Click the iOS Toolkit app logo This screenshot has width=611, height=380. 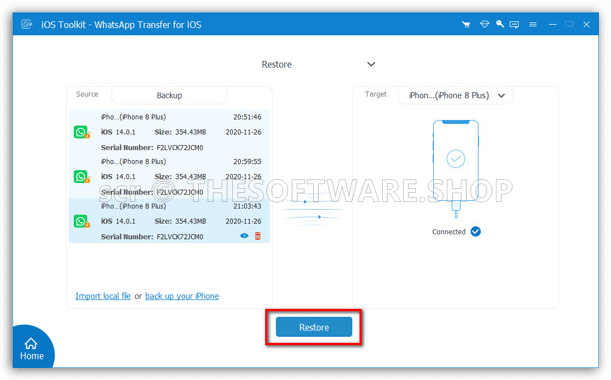click(26, 24)
